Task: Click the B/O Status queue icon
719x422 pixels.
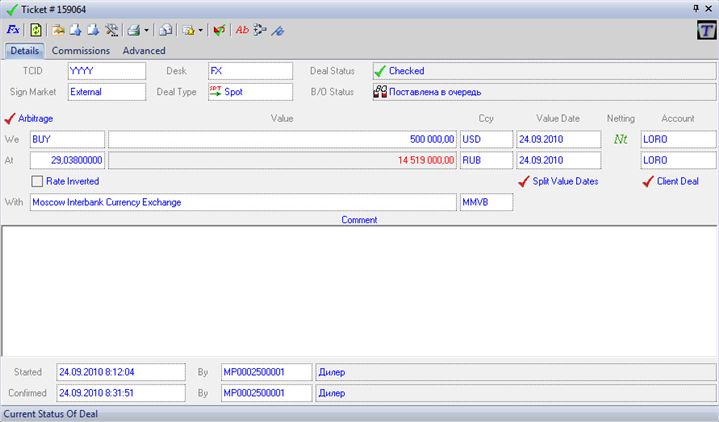Action: tap(380, 92)
